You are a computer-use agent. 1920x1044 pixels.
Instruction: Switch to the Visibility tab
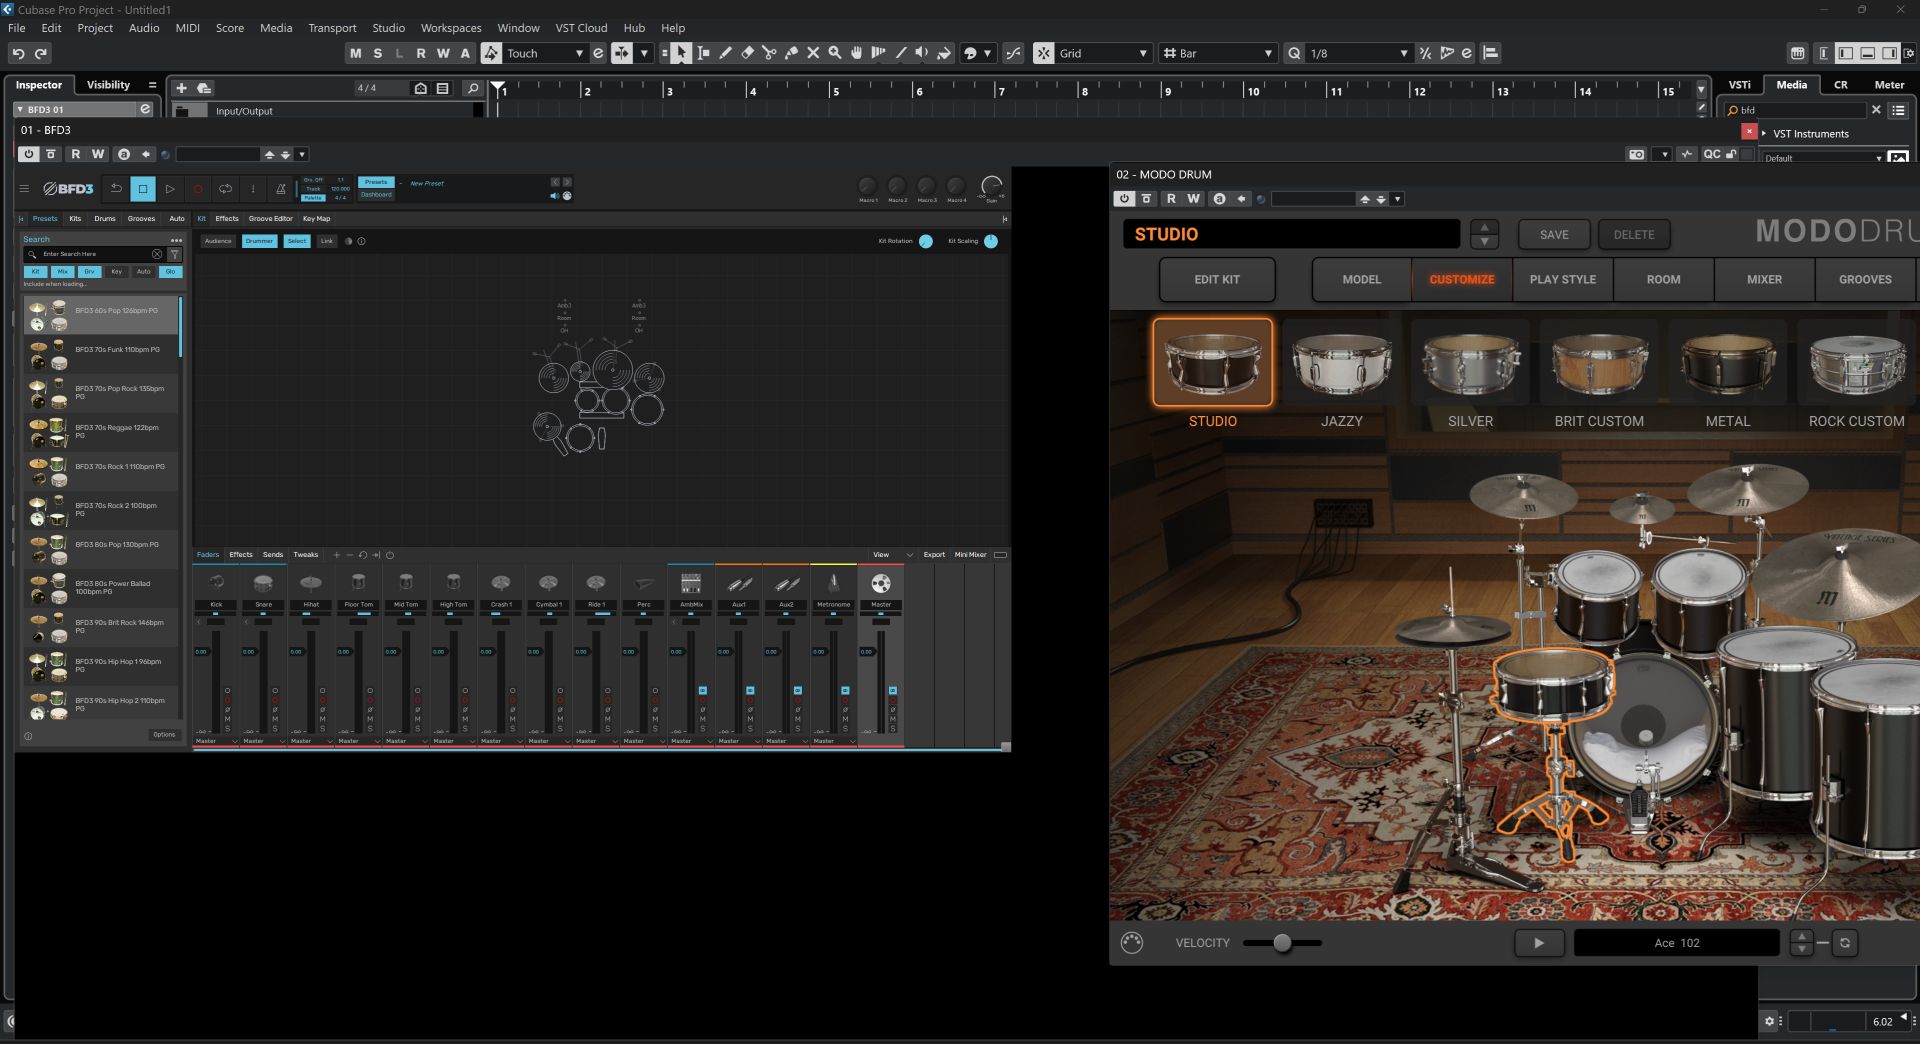click(x=108, y=85)
